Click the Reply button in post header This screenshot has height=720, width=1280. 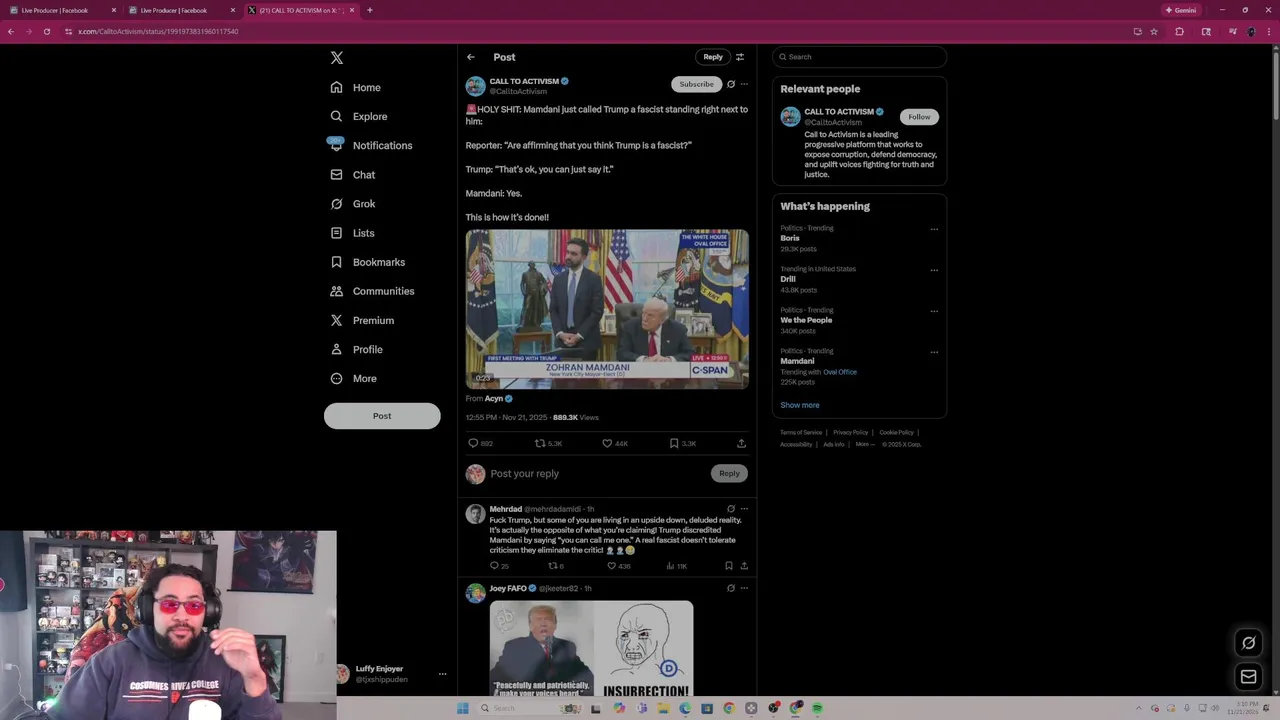713,57
